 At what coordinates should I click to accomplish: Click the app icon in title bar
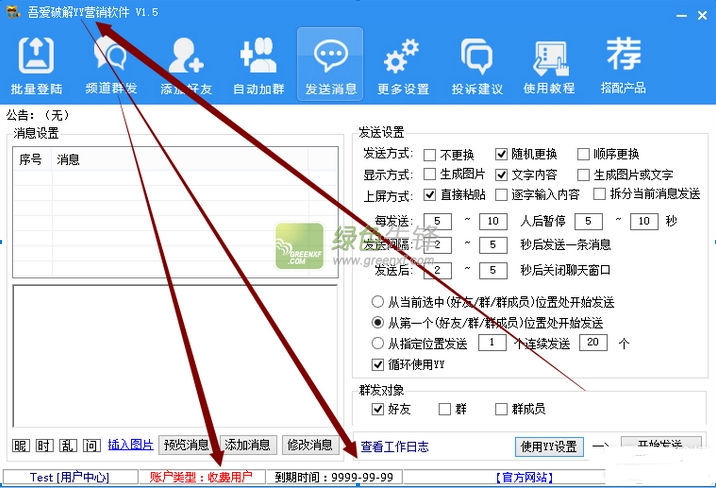tap(13, 12)
